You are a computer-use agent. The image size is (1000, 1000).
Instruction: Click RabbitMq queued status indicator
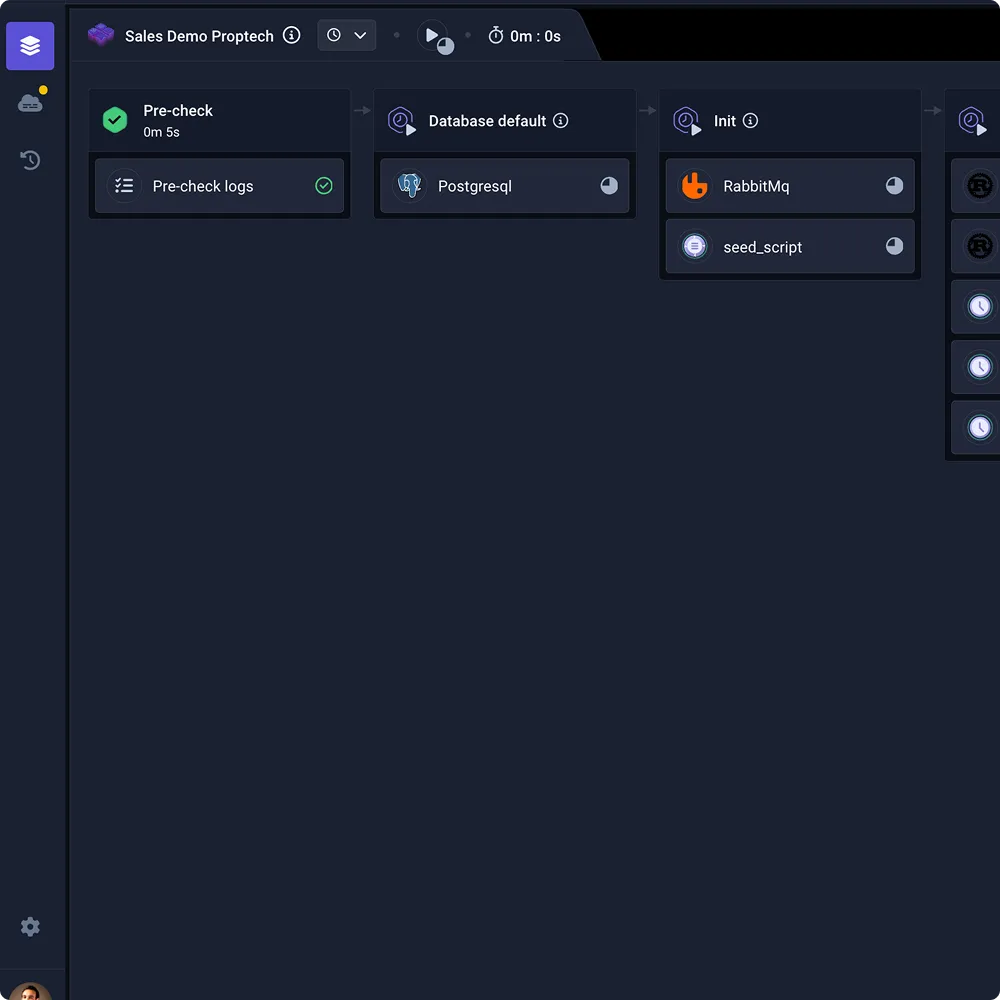pyautogui.click(x=894, y=186)
